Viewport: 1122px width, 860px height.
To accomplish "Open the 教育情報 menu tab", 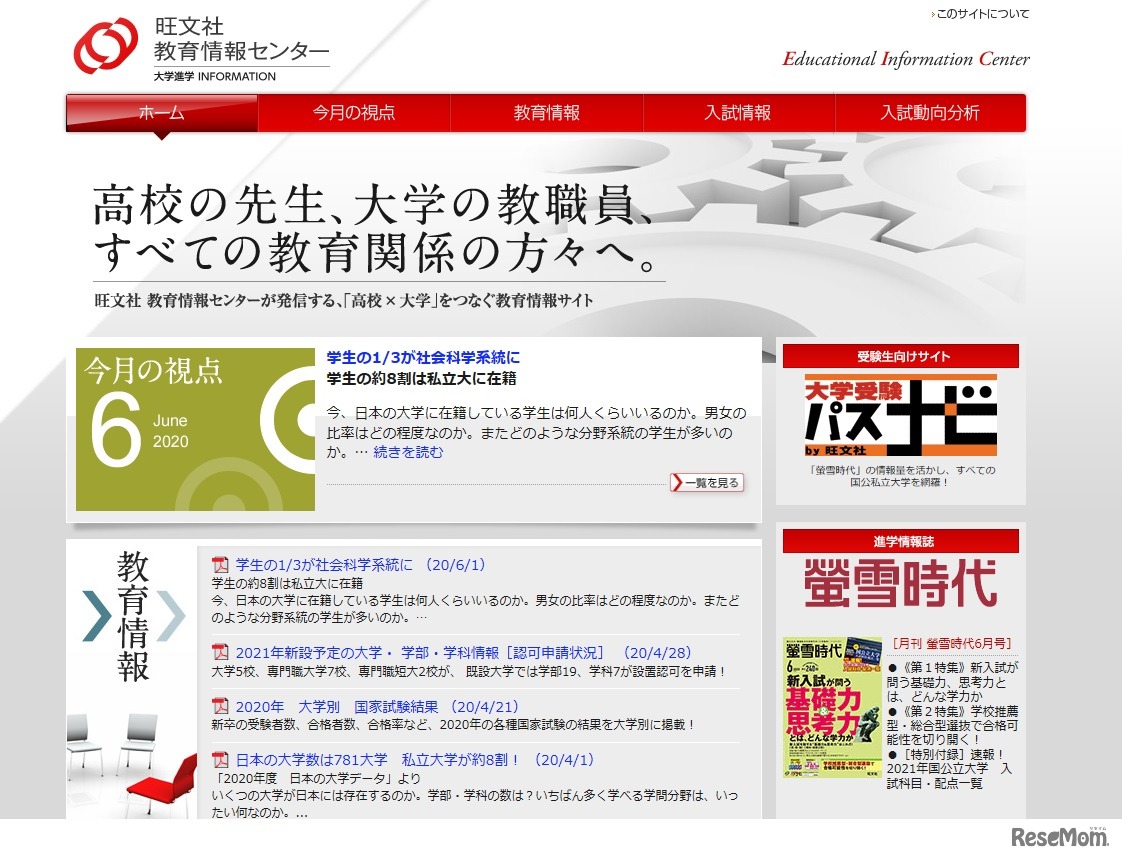I will [547, 113].
